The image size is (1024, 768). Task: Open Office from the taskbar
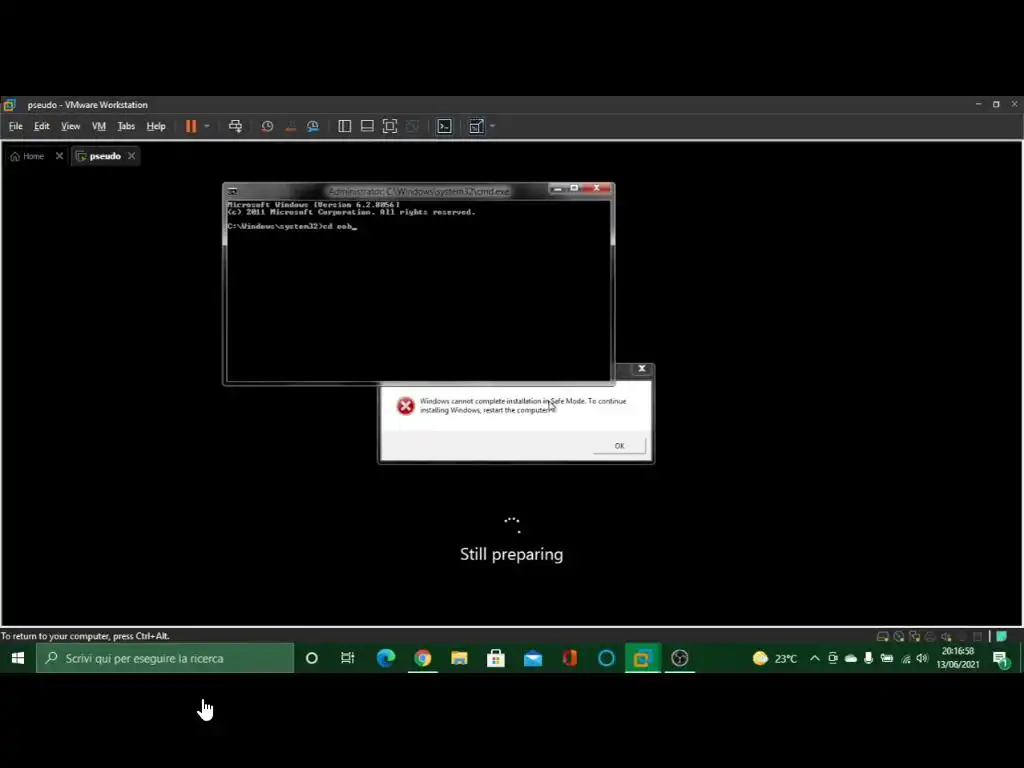569,658
